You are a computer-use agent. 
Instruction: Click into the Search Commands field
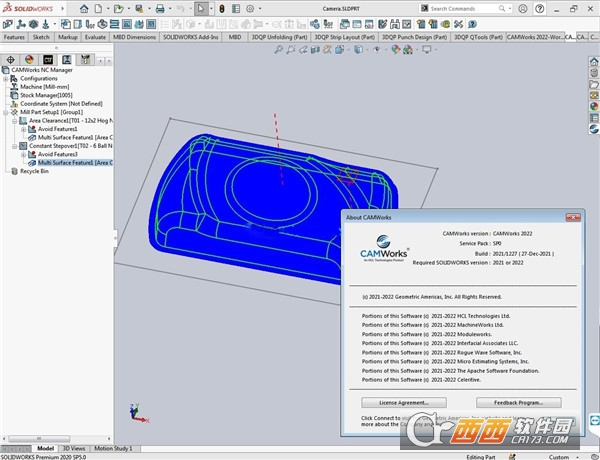(x=463, y=8)
